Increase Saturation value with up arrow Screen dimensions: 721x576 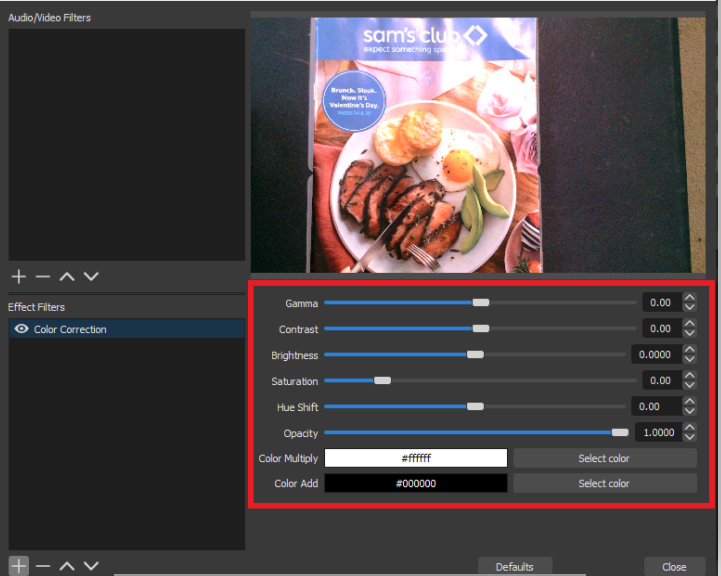(689, 375)
